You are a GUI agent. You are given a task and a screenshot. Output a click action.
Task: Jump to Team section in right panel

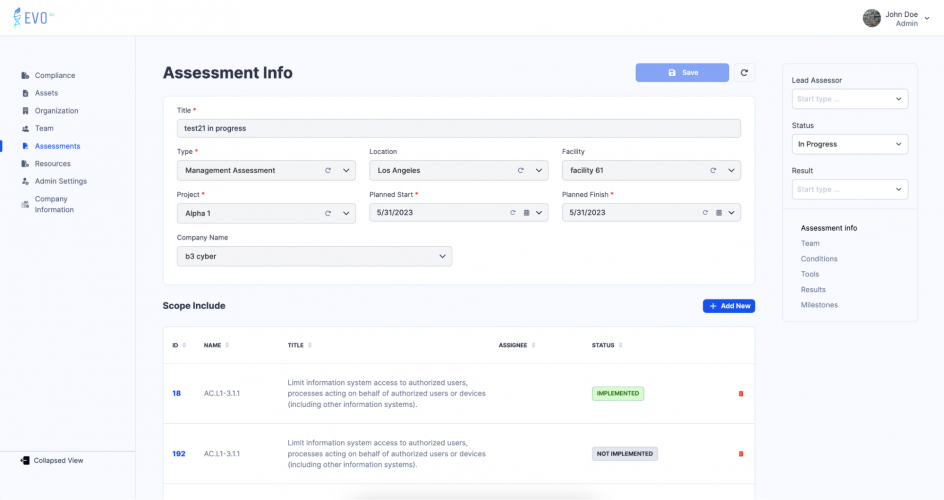810,244
